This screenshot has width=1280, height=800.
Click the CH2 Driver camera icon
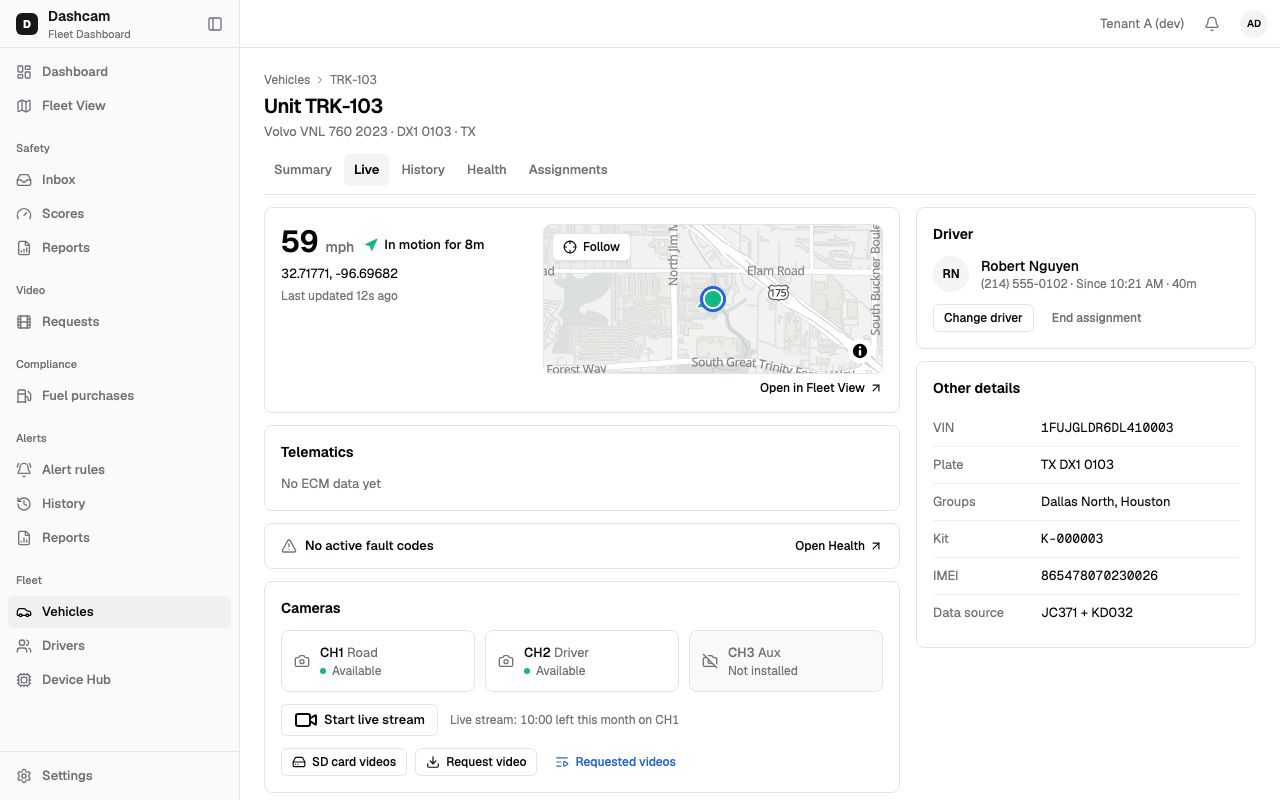click(x=505, y=661)
